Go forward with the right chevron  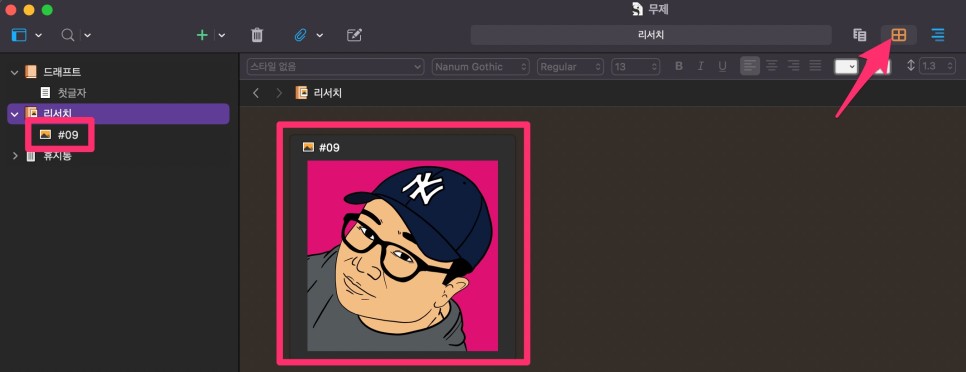(279, 93)
